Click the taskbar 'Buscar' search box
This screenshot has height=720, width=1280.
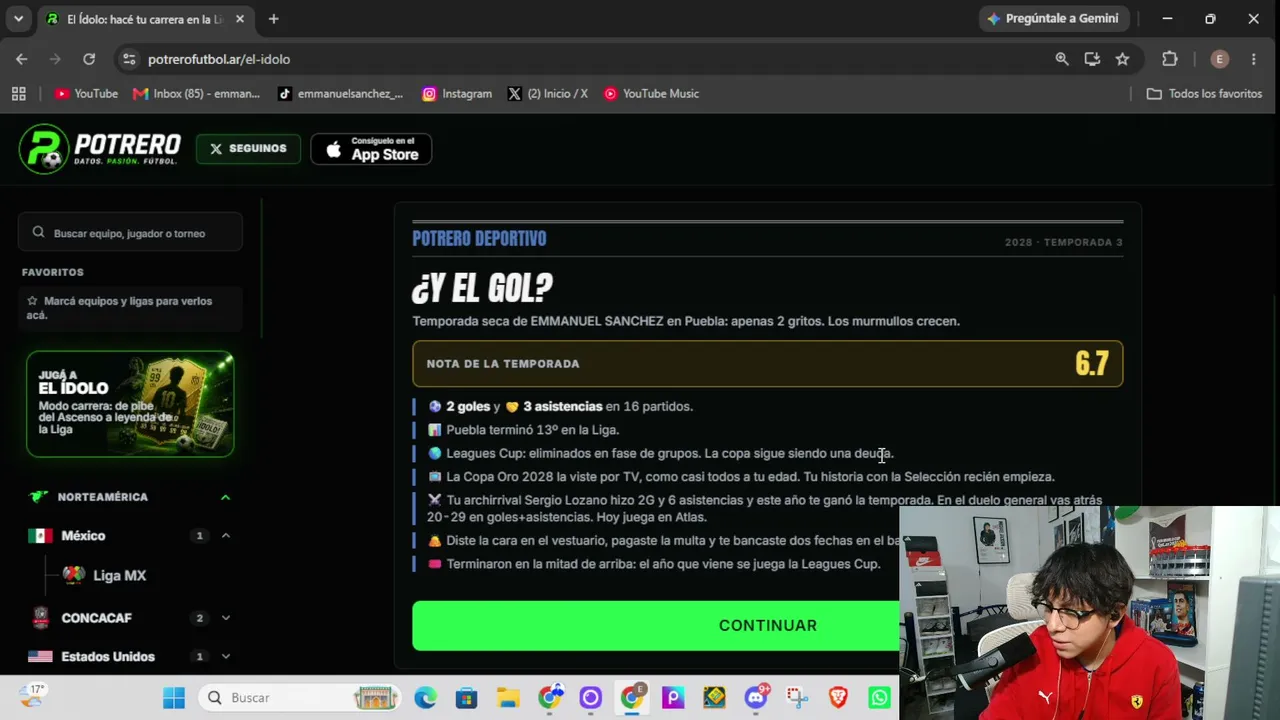[300, 697]
